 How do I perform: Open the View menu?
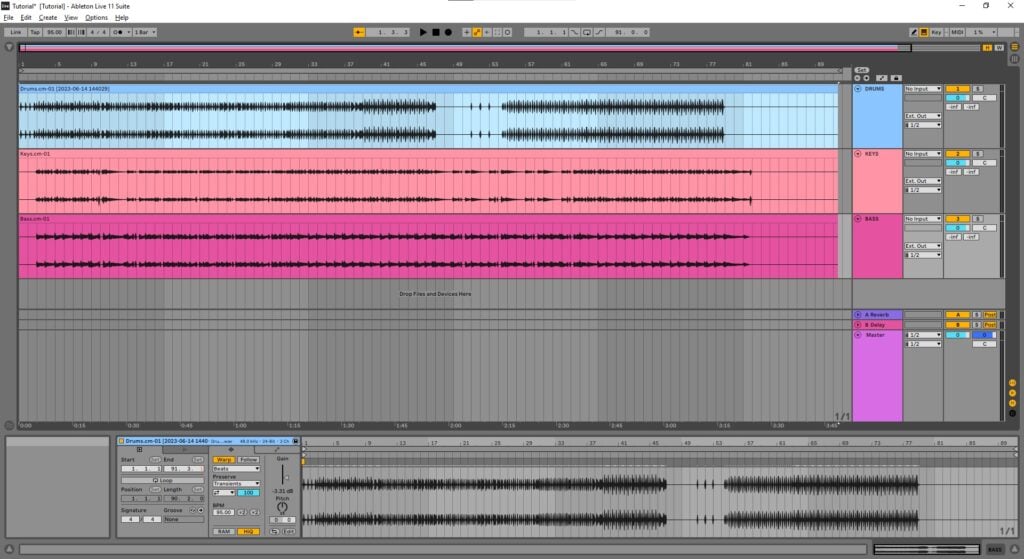71,18
